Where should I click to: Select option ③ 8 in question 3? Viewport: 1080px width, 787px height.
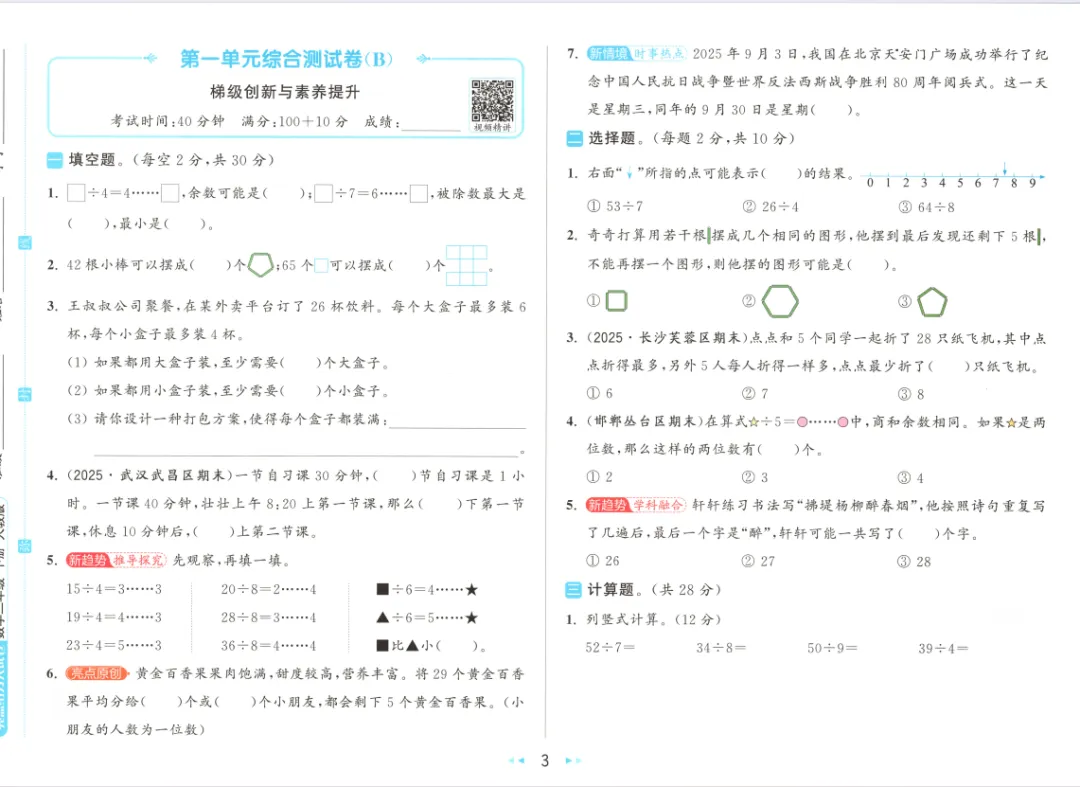point(911,394)
